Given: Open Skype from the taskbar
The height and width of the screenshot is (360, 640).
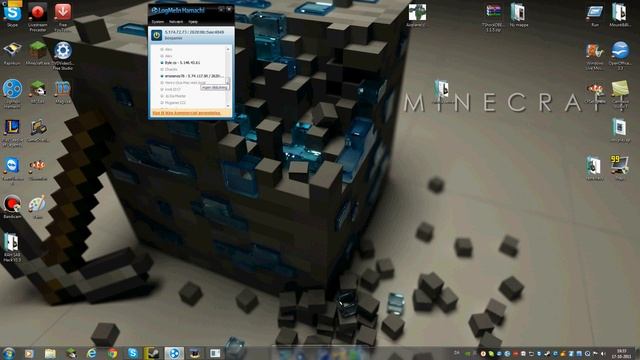Looking at the screenshot, I should click(133, 353).
